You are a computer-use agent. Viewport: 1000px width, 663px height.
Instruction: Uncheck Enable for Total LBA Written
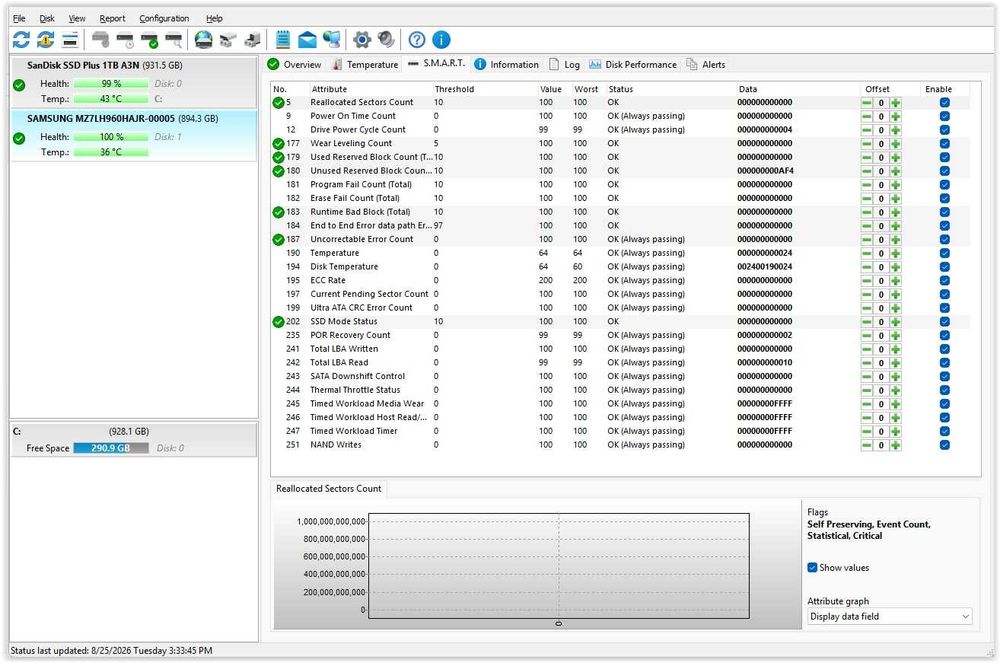click(945, 349)
